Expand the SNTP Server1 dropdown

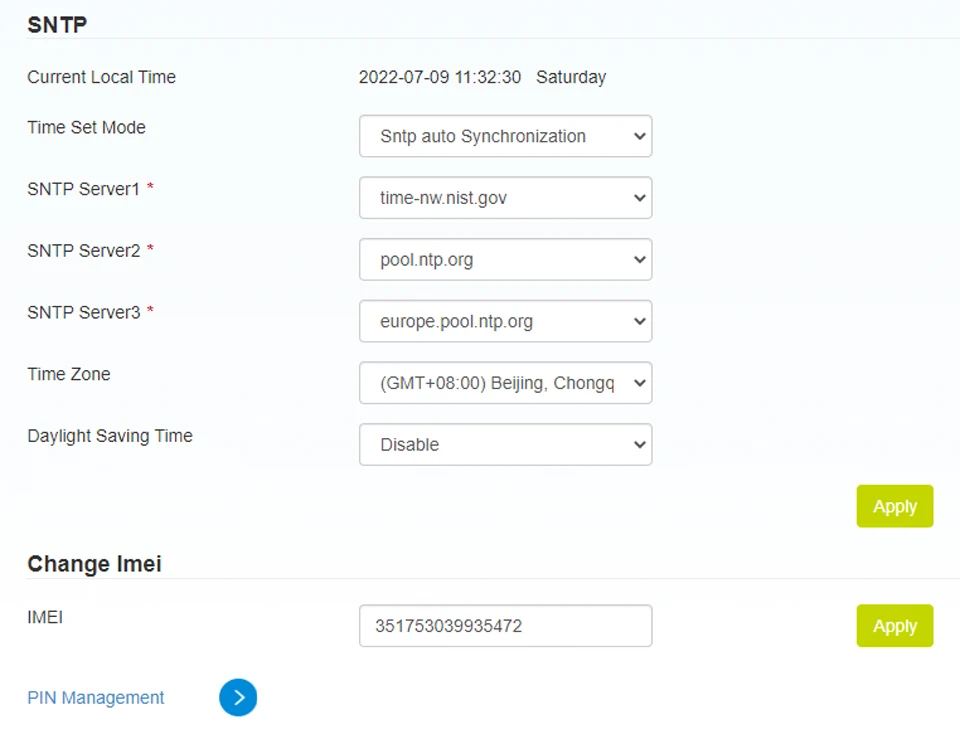pos(506,198)
